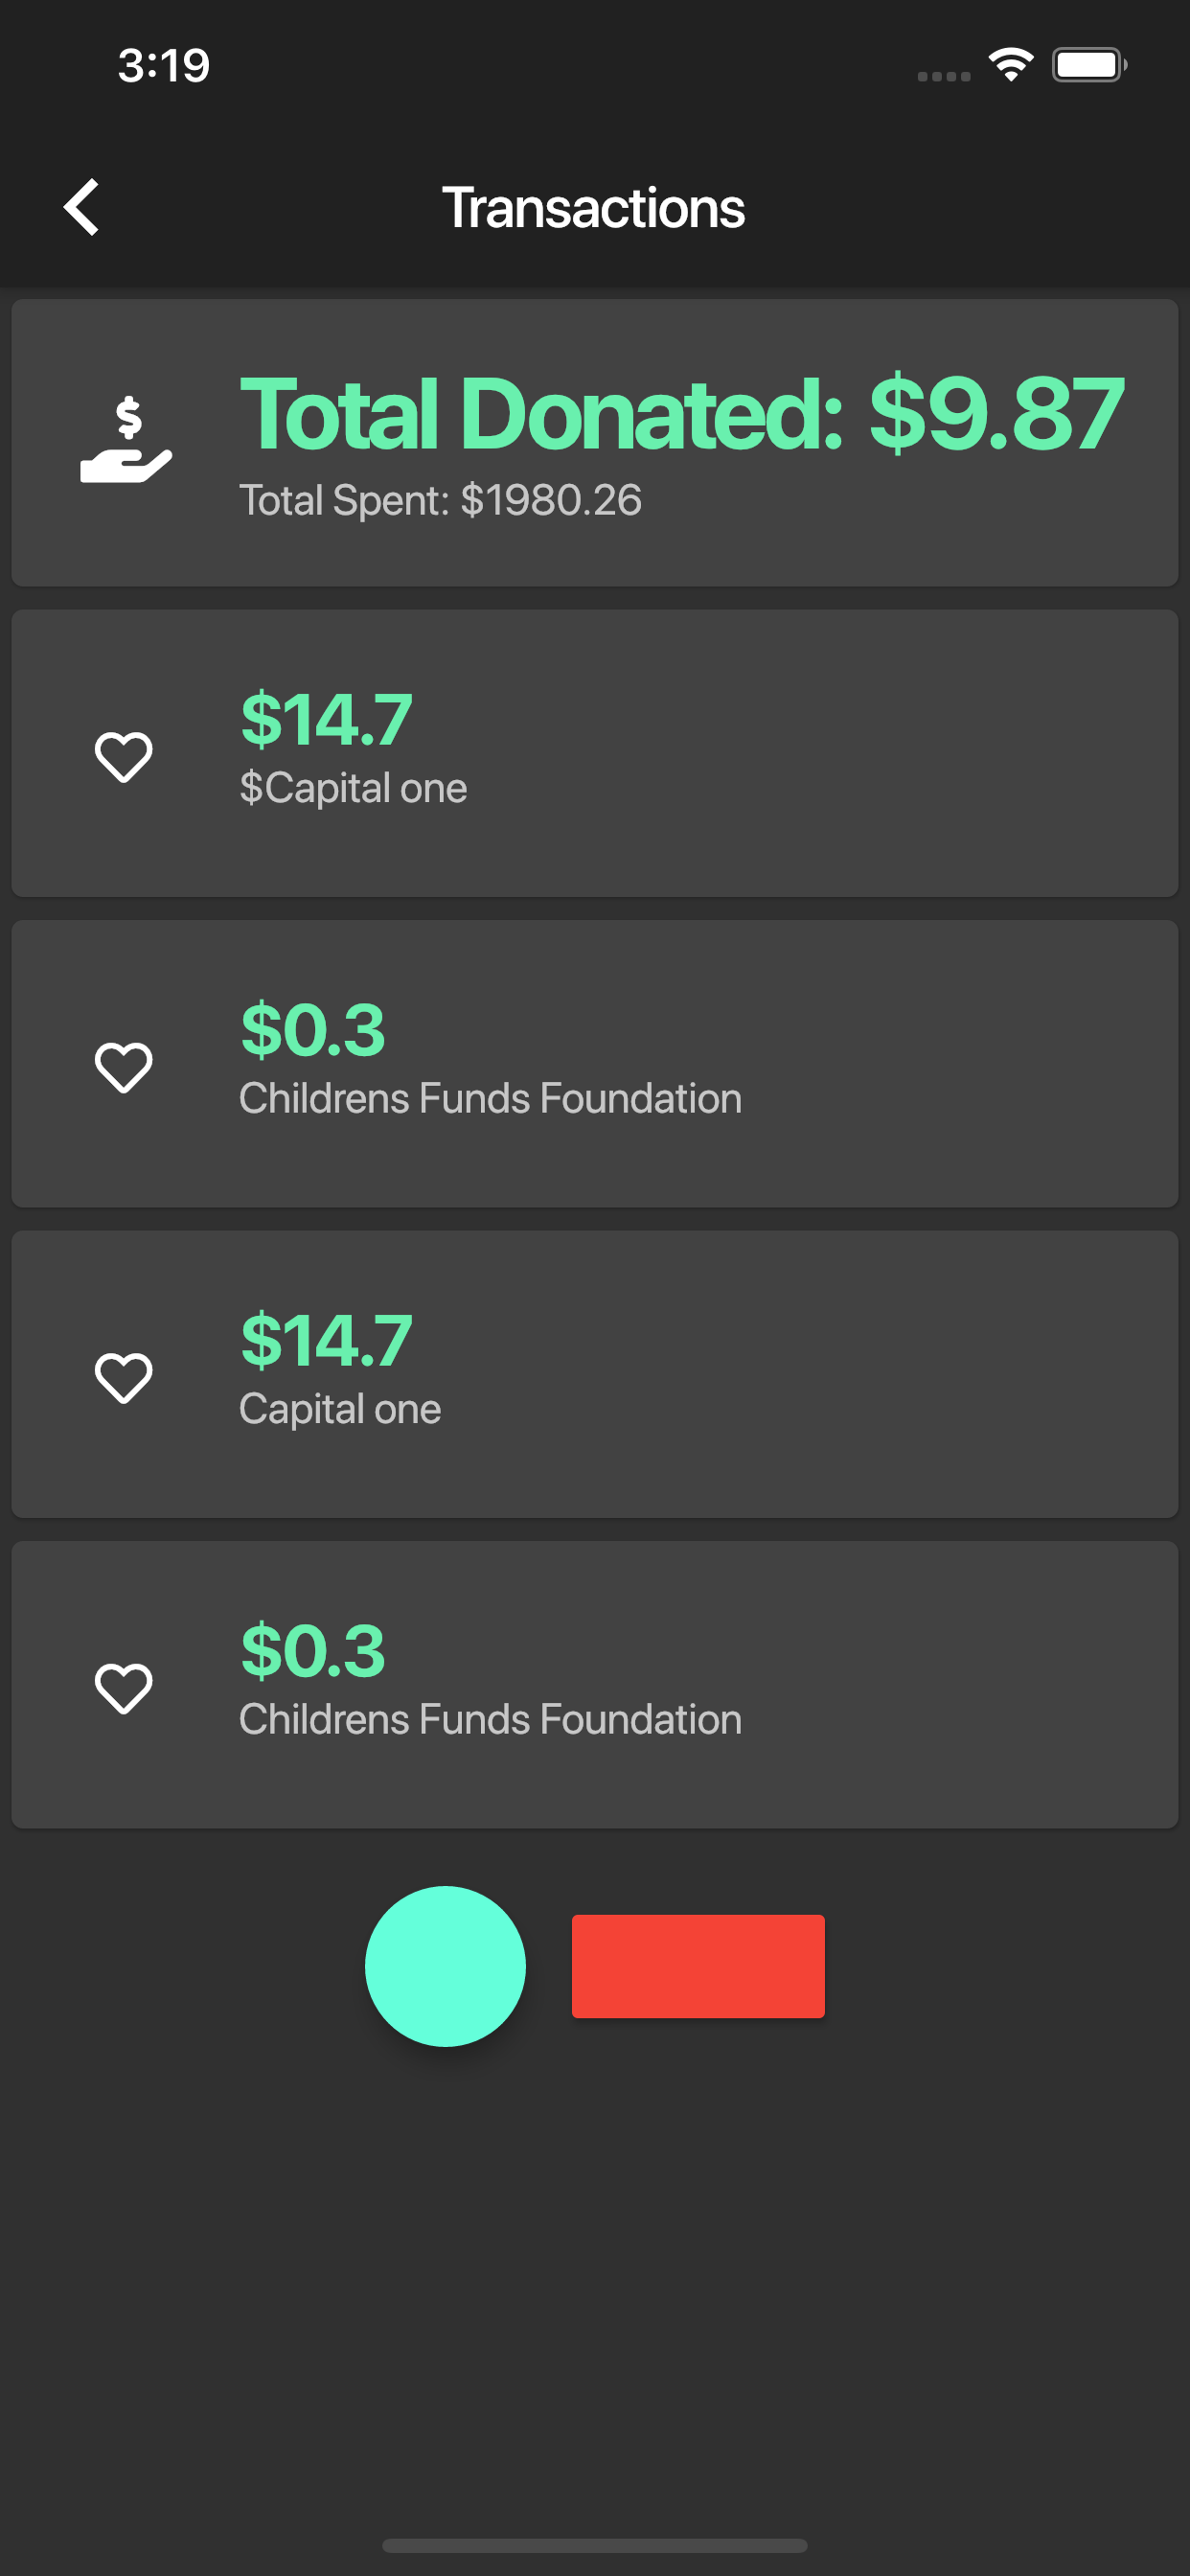The image size is (1190, 2576).
Task: Select the Capital one label without dollar prefix
Action: point(340,1409)
